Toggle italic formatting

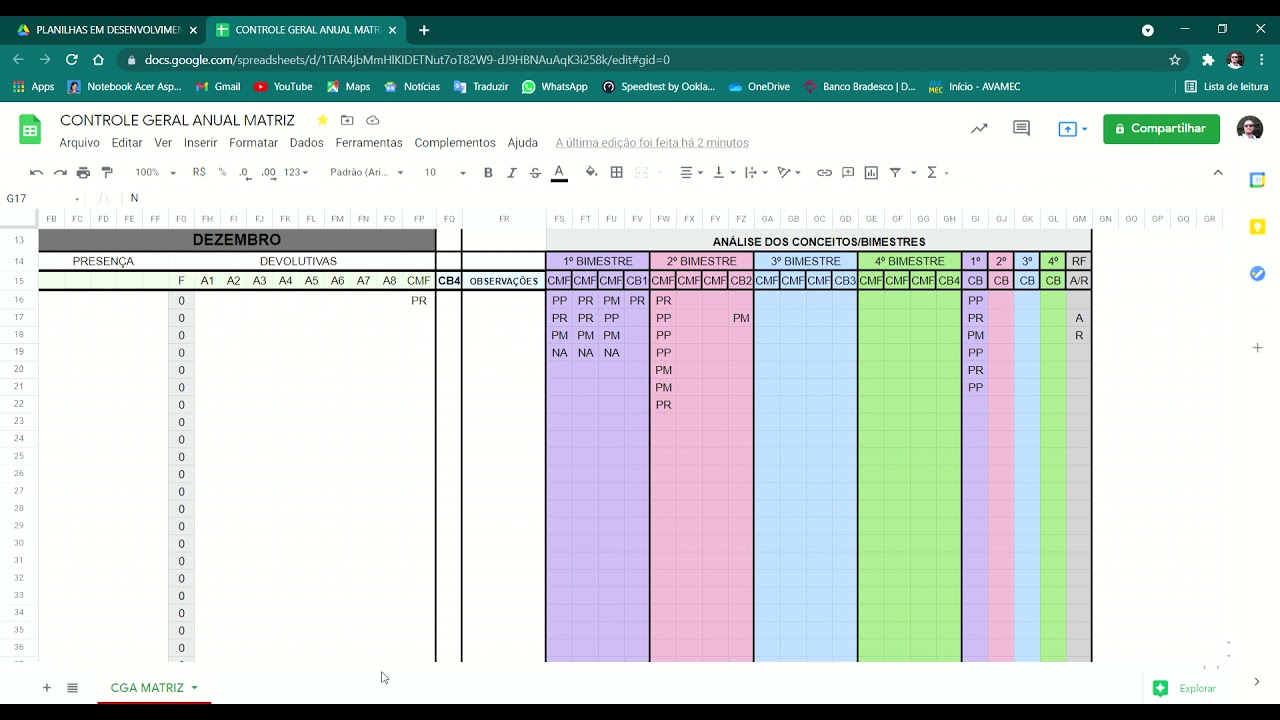point(512,173)
